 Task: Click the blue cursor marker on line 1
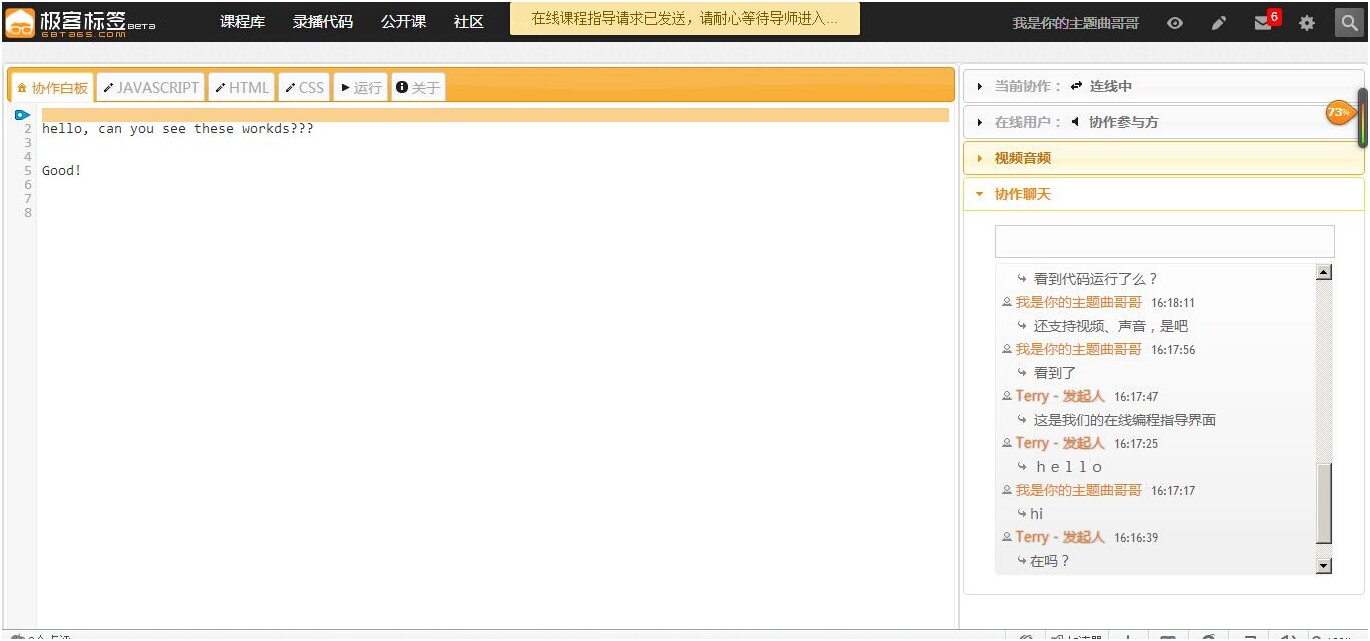tap(22, 115)
